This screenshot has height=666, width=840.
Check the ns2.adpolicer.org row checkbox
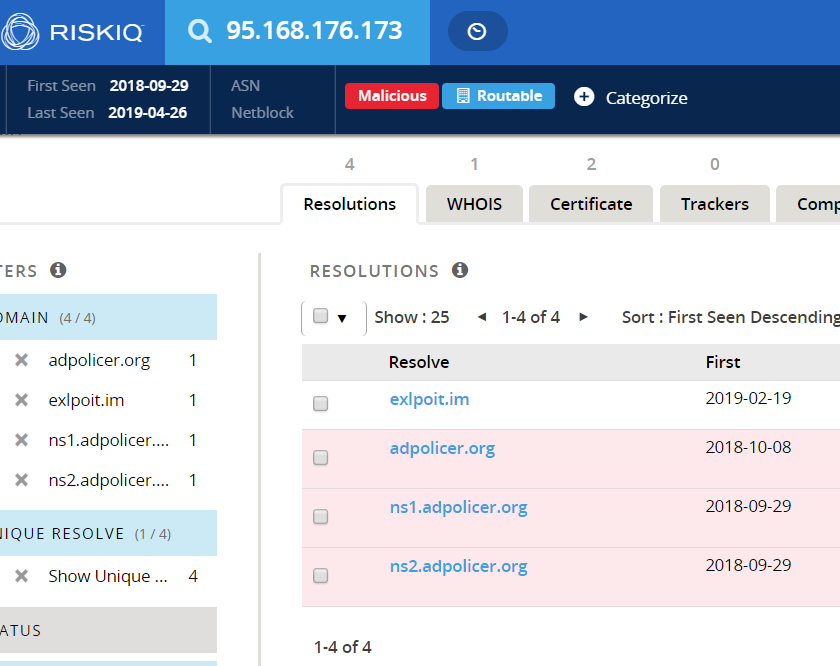(320, 575)
